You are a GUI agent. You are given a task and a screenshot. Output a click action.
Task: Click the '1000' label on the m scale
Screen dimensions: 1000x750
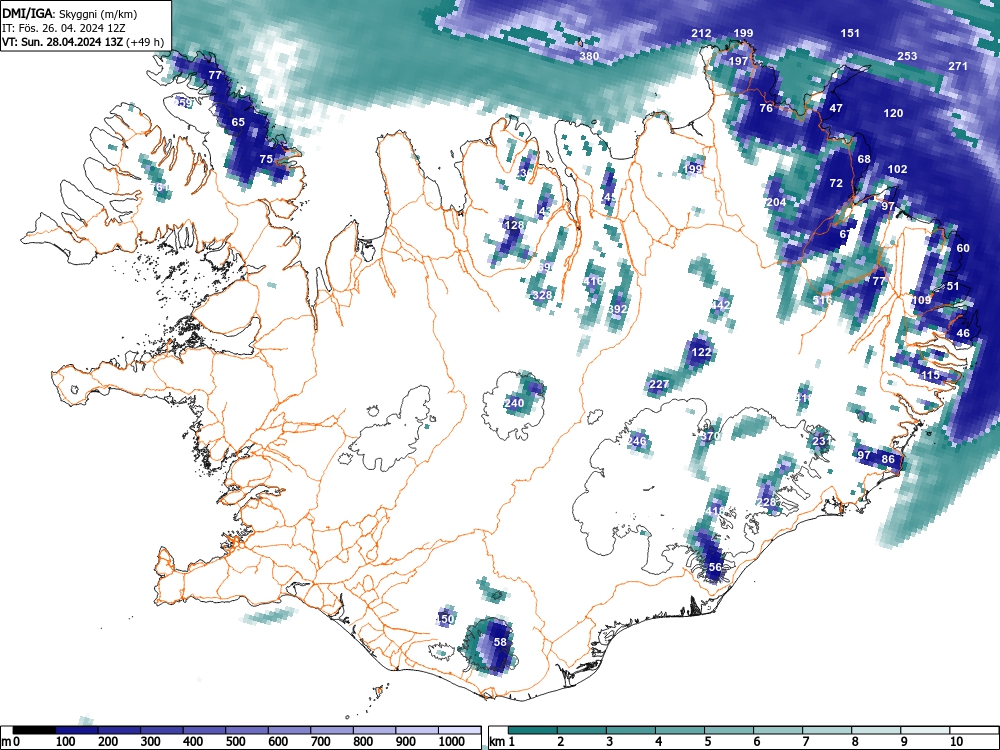451,742
